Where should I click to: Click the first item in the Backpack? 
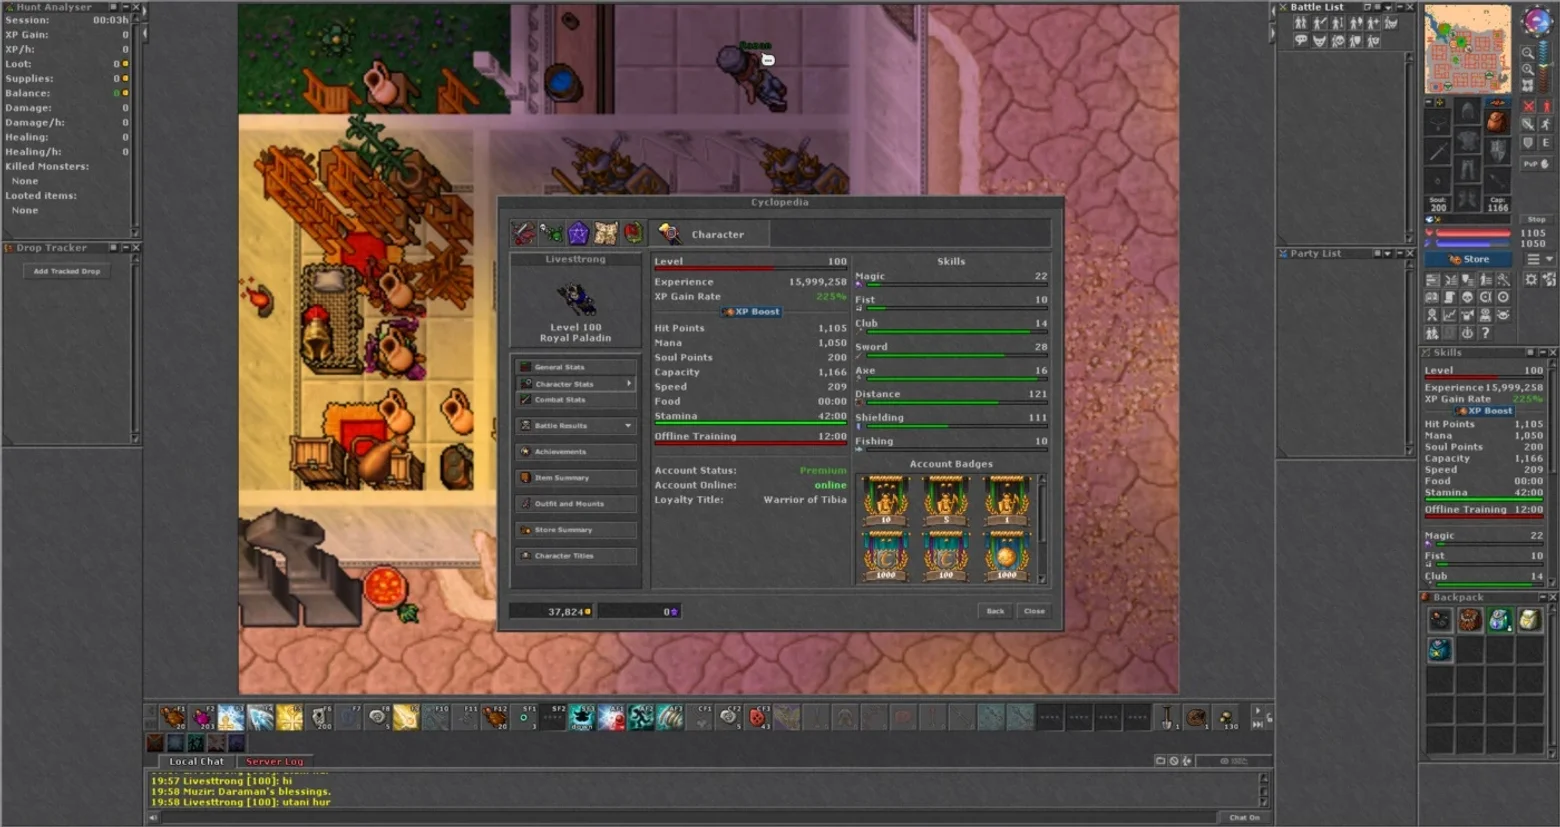click(1440, 621)
